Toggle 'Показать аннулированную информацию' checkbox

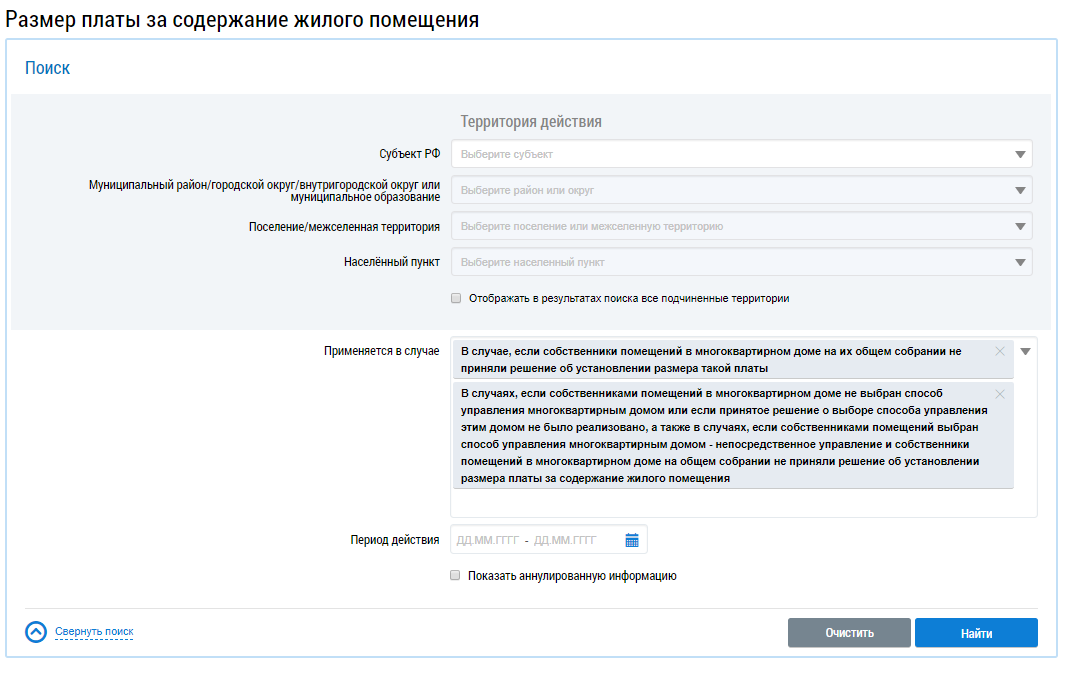456,576
